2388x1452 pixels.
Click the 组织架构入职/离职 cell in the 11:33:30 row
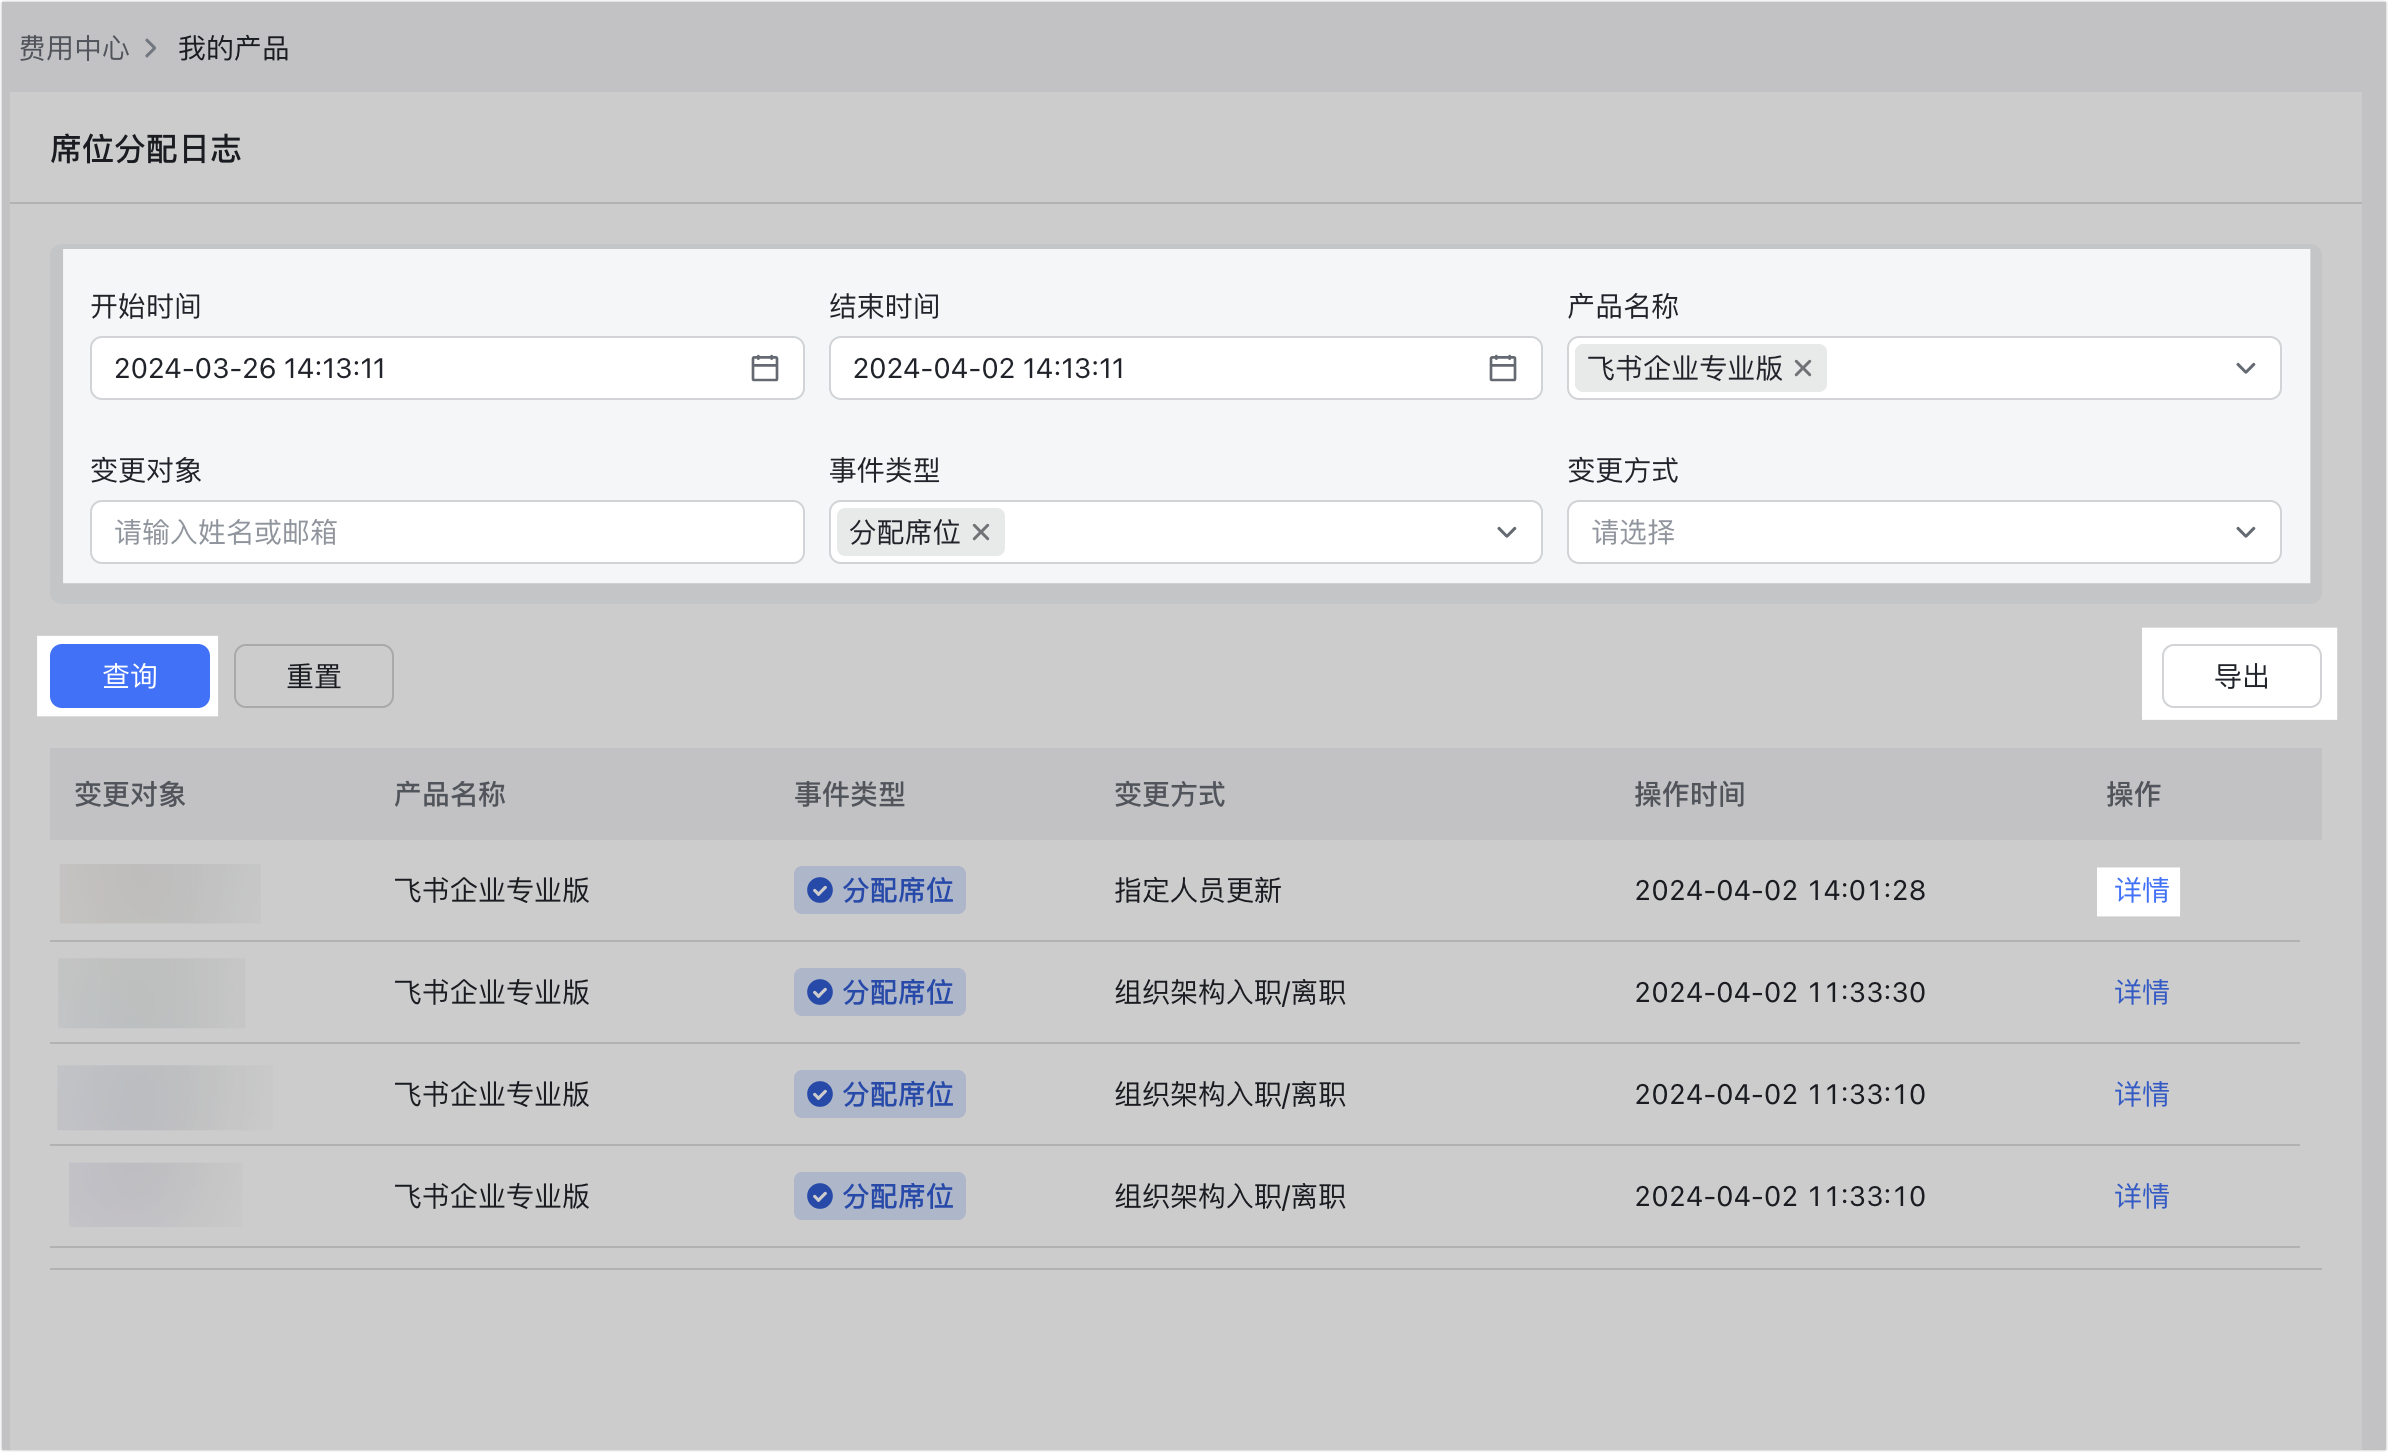[1230, 992]
